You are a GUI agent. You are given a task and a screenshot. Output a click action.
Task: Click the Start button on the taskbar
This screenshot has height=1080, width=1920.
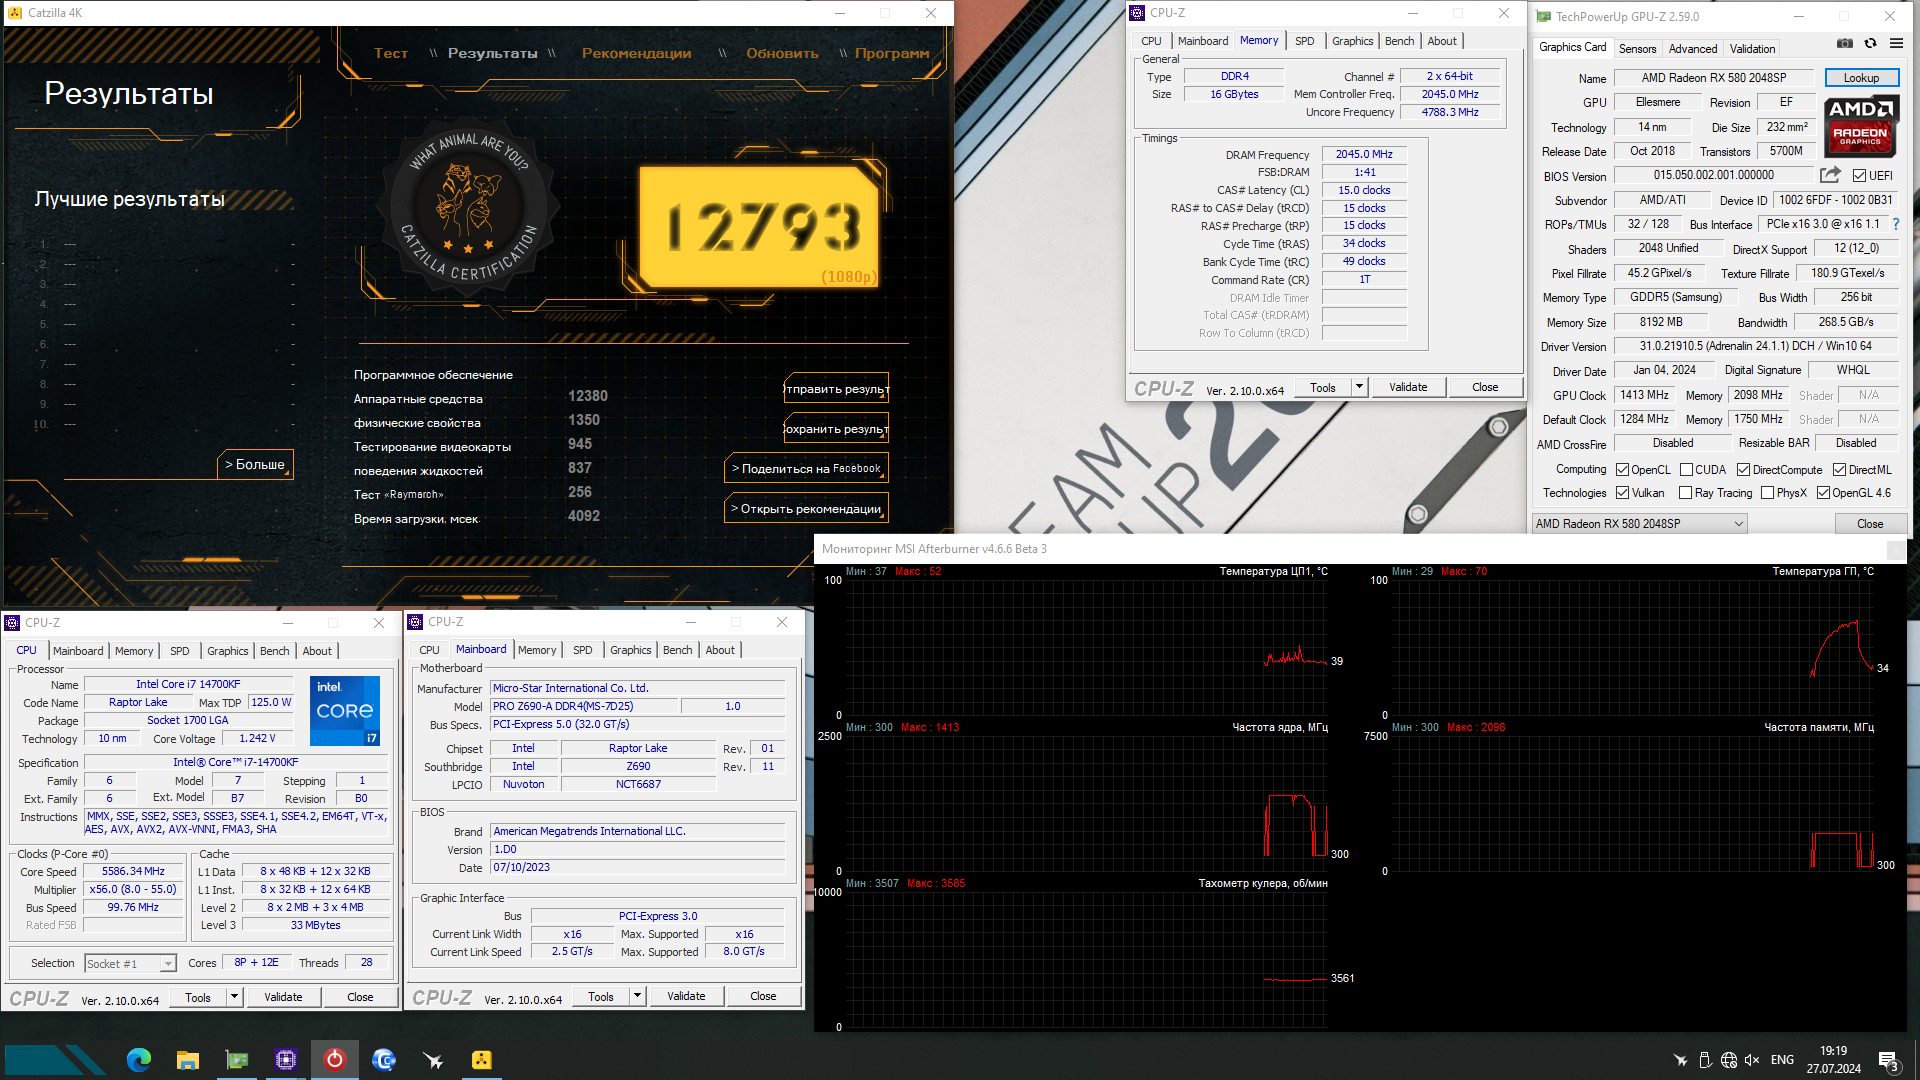point(55,1059)
